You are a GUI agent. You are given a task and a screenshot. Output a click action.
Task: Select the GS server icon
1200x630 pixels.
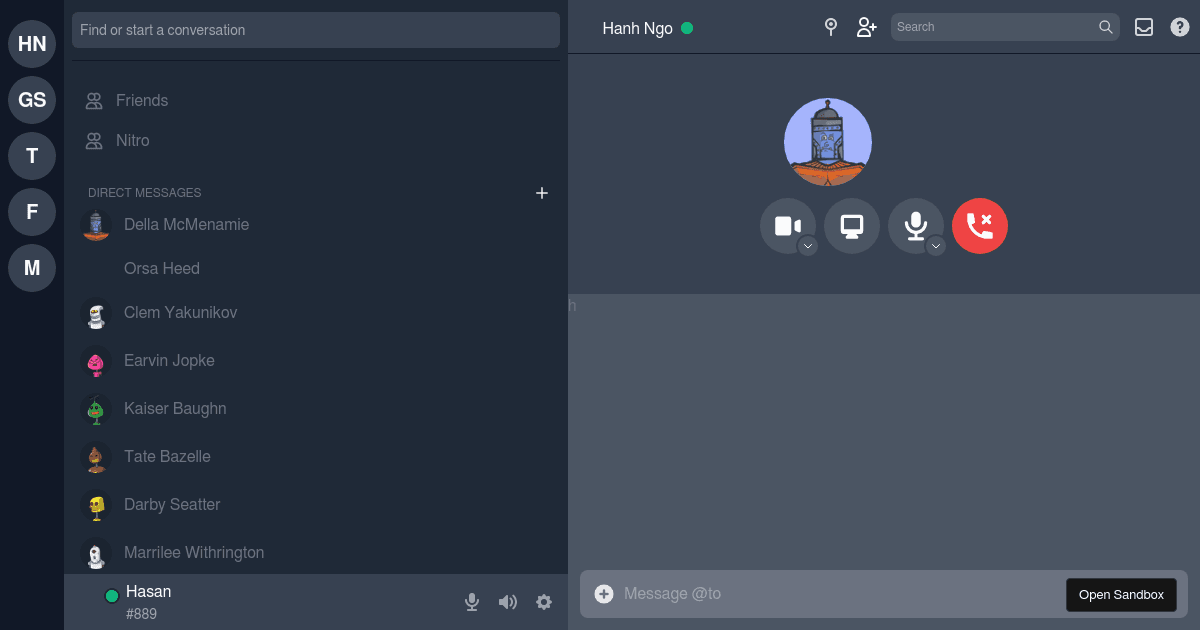[x=31, y=100]
